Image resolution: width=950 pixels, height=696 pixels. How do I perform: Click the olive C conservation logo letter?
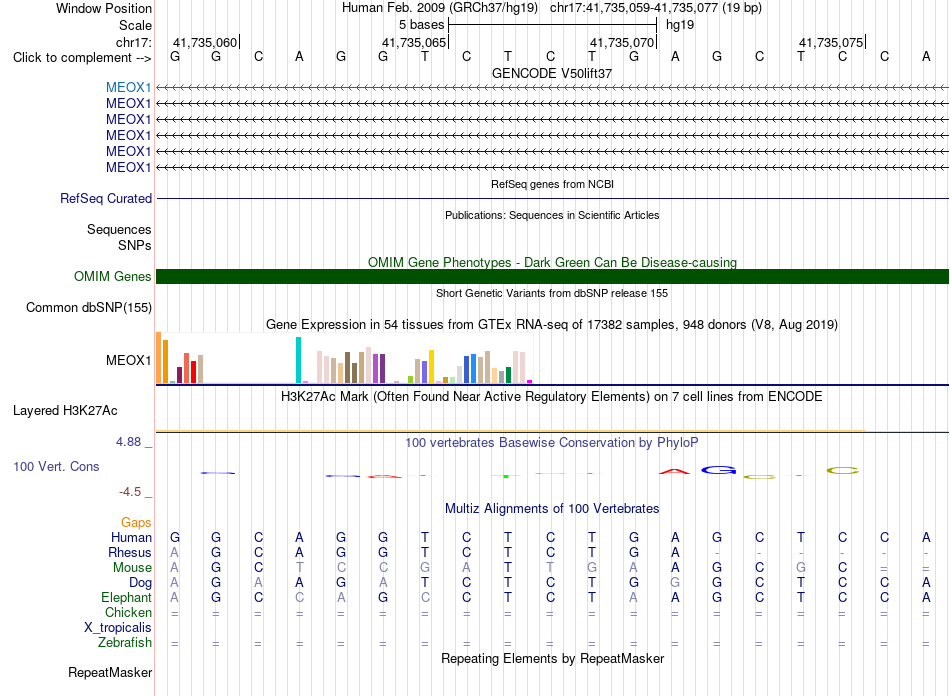843,470
